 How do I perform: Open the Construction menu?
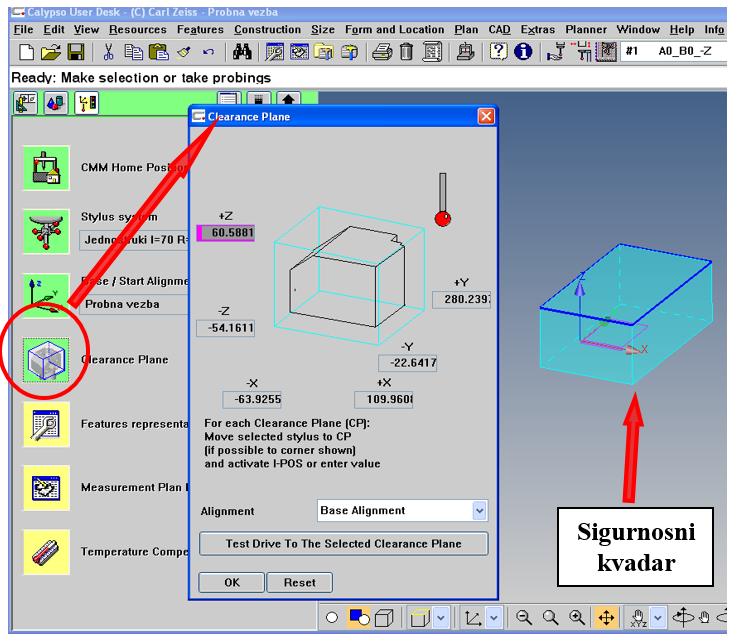click(267, 30)
